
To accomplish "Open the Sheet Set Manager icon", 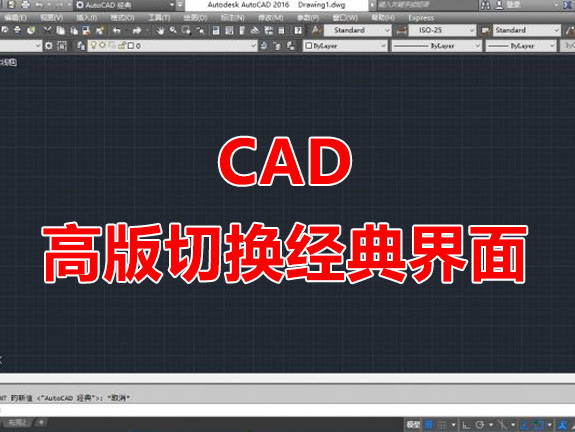I will coord(255,30).
